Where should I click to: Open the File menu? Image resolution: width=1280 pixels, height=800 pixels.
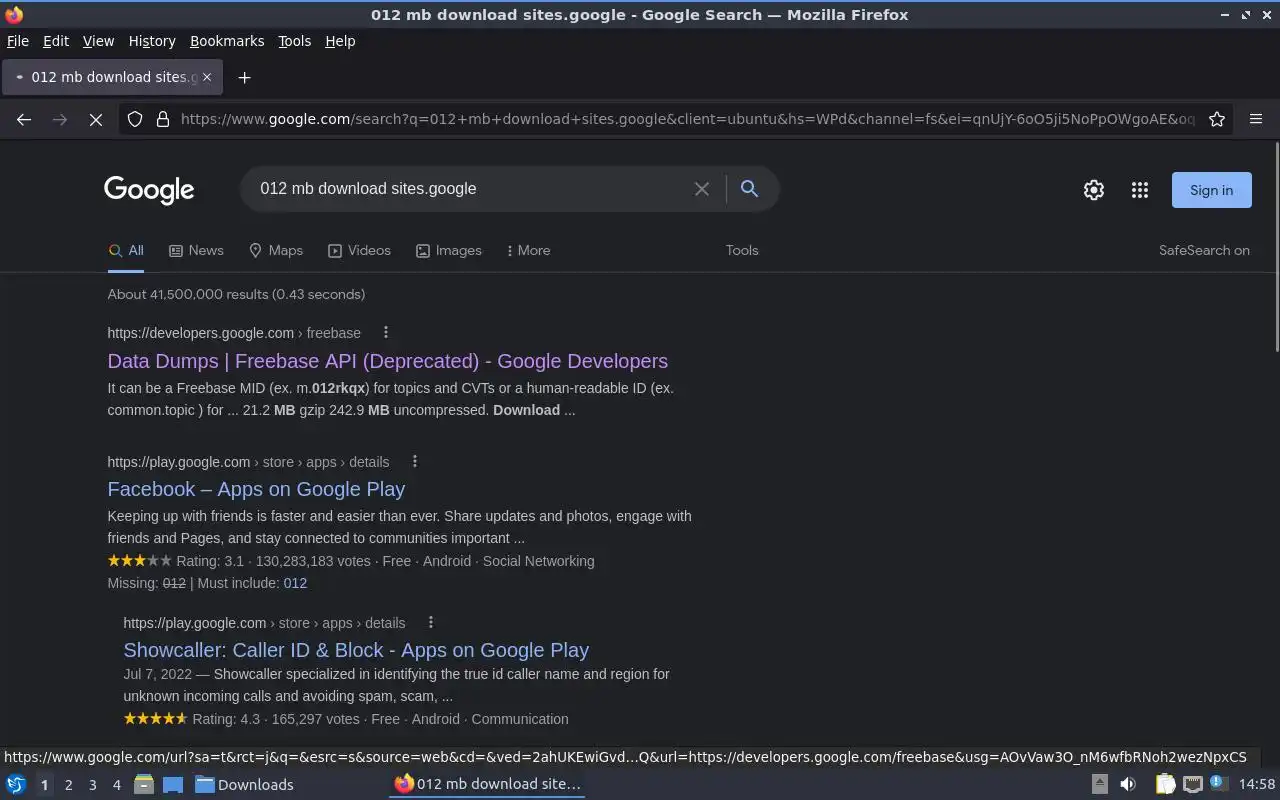[x=18, y=41]
